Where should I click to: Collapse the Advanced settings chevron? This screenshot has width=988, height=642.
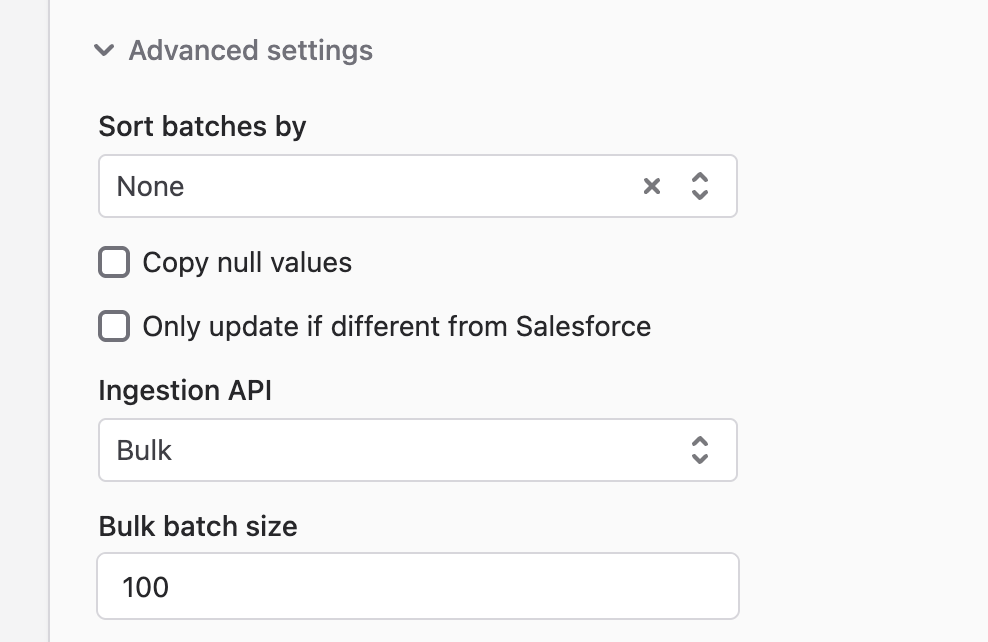pos(104,50)
